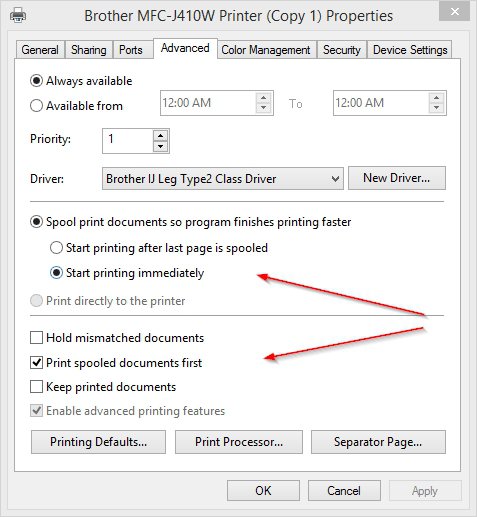Select Start printing after last page is spooled
This screenshot has height=517, width=477.
click(x=56, y=248)
